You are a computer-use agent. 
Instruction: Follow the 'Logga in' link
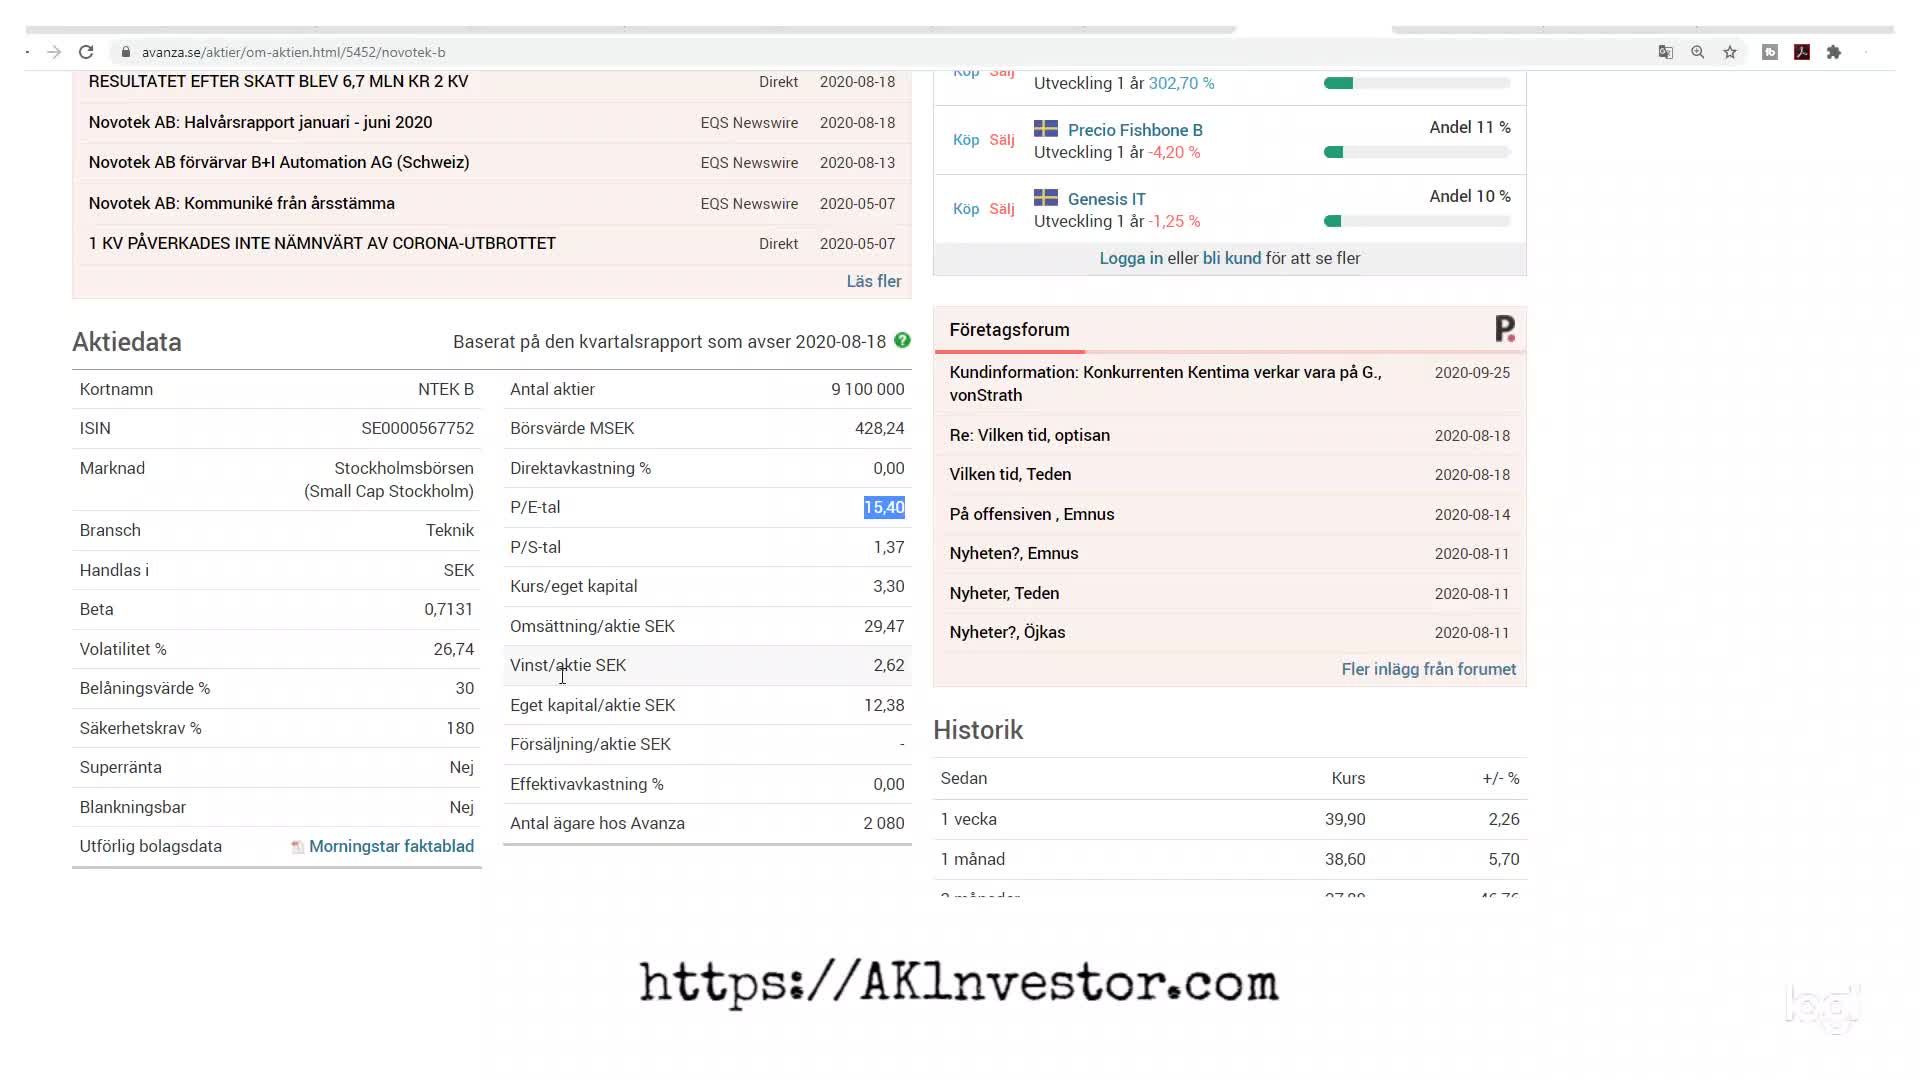click(x=1131, y=258)
